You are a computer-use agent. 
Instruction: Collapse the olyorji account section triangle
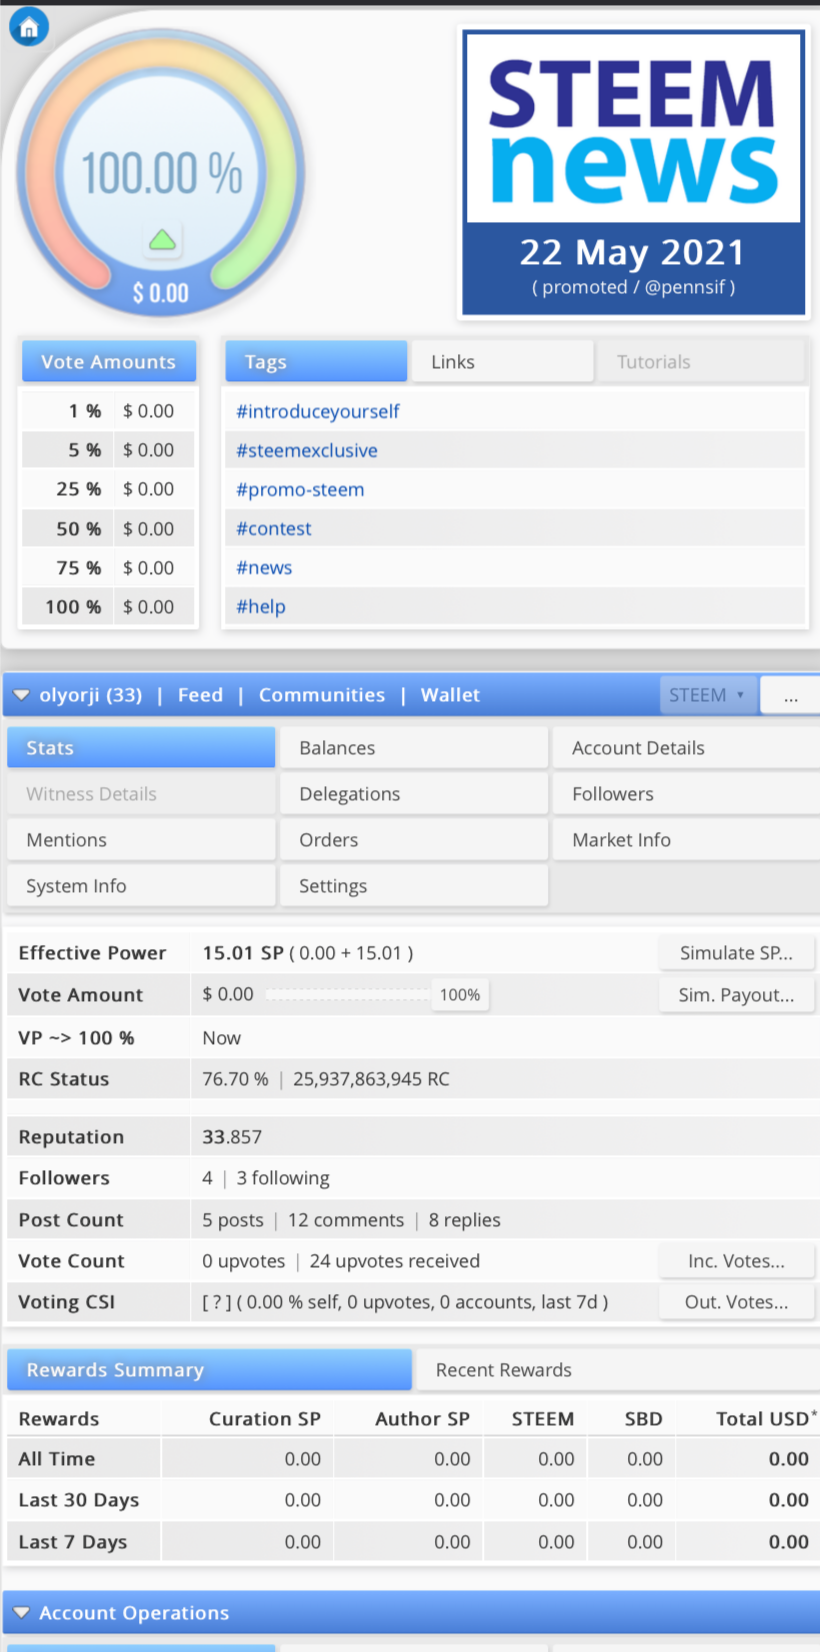pyautogui.click(x=21, y=695)
